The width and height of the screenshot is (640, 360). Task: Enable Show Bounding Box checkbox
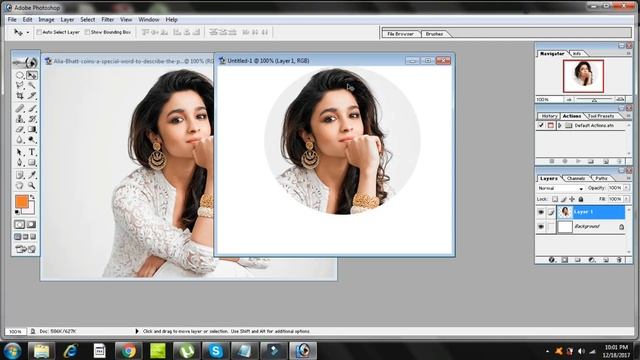tap(87, 32)
